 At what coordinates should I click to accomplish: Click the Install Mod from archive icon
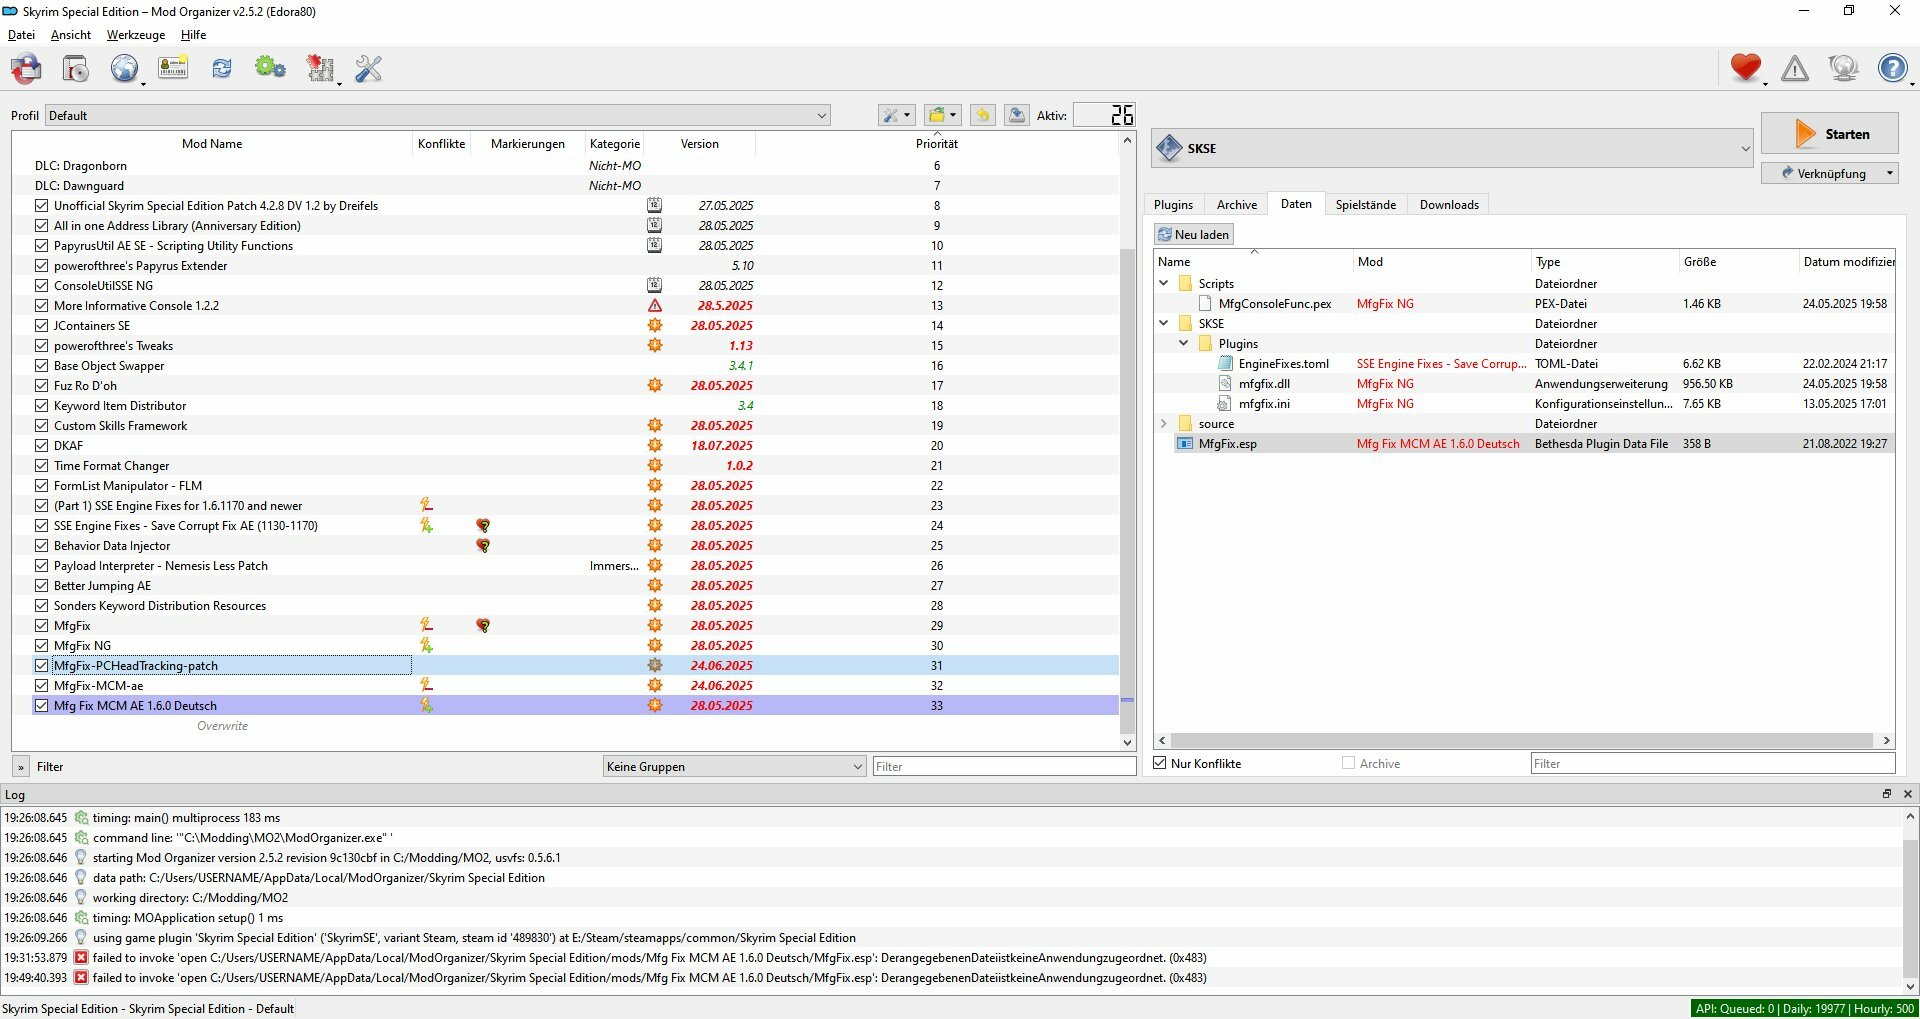tap(76, 69)
